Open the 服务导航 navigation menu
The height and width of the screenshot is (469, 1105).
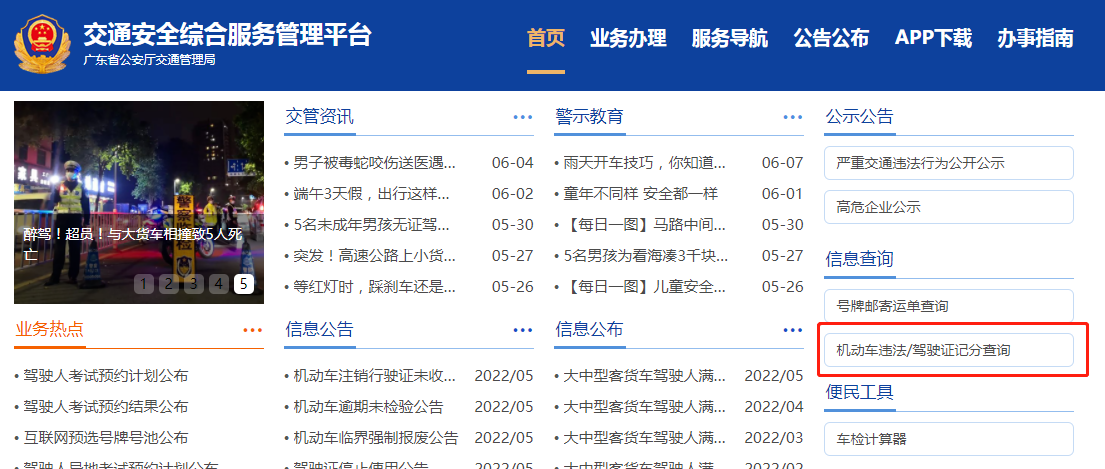click(x=730, y=39)
